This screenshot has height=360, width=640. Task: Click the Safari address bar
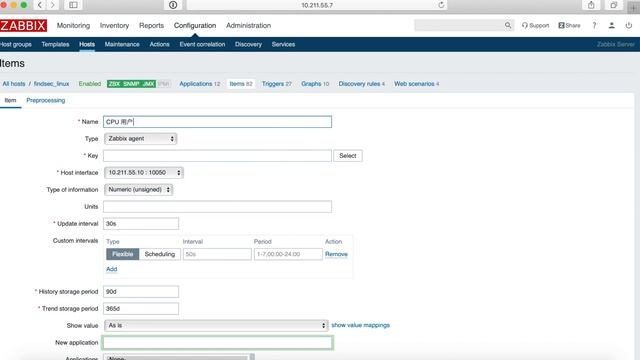(317, 5)
